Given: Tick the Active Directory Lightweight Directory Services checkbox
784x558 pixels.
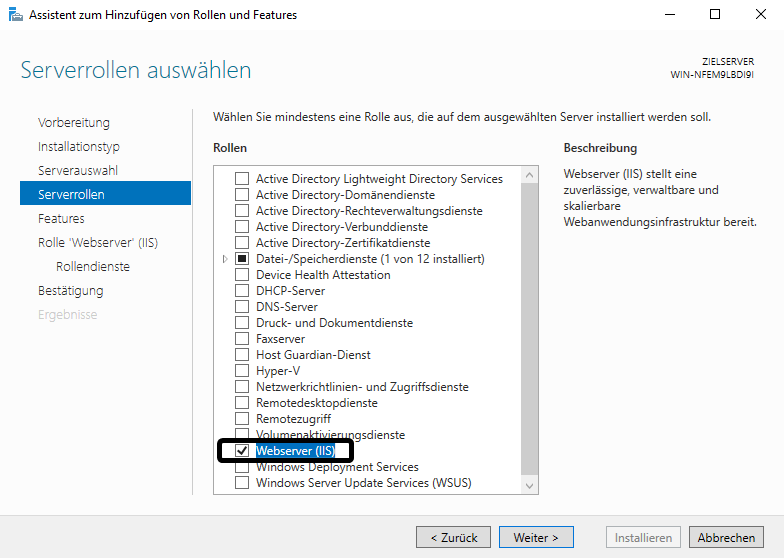Looking at the screenshot, I should (242, 178).
